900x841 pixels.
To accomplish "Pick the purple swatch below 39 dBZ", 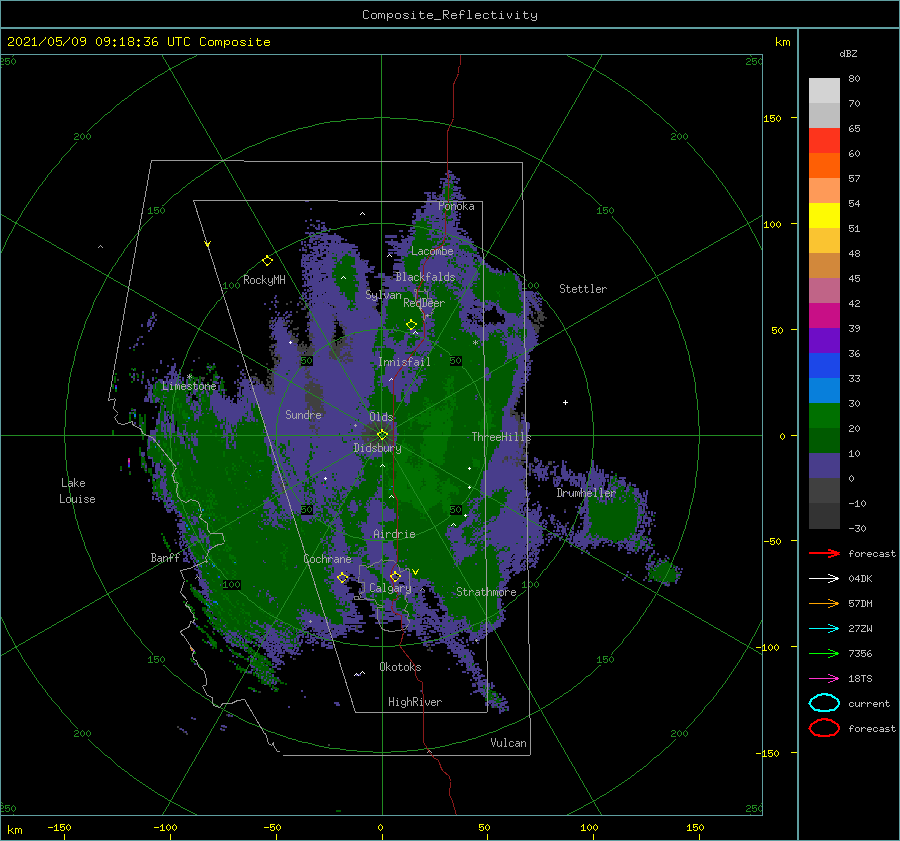I will 824,340.
